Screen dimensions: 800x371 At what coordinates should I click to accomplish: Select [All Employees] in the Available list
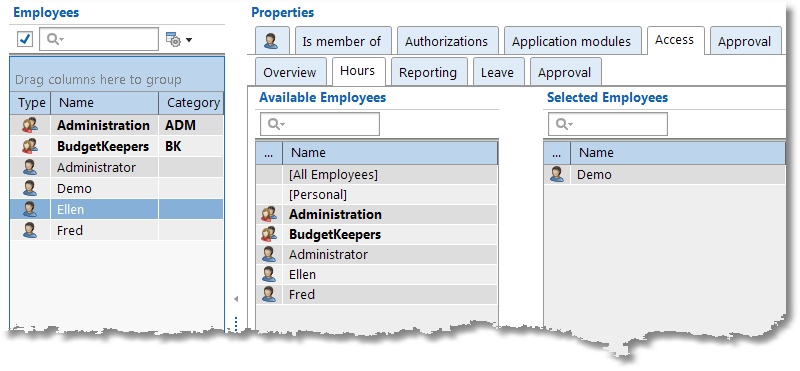pyautogui.click(x=377, y=175)
